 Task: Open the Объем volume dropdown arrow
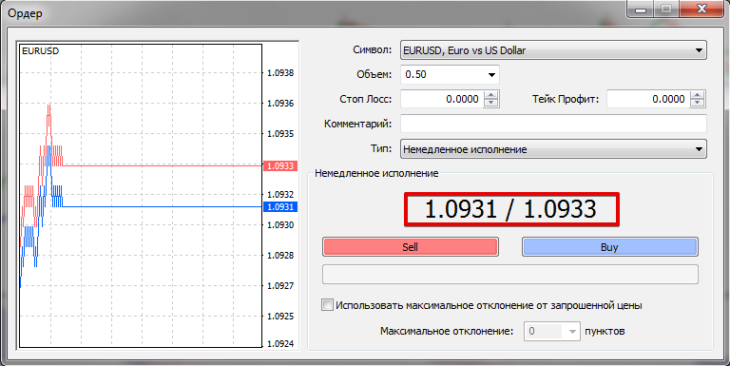tap(491, 75)
